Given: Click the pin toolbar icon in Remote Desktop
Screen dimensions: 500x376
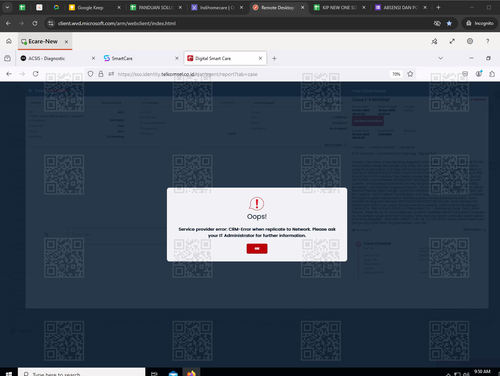Looking at the screenshot, I should pos(434,41).
